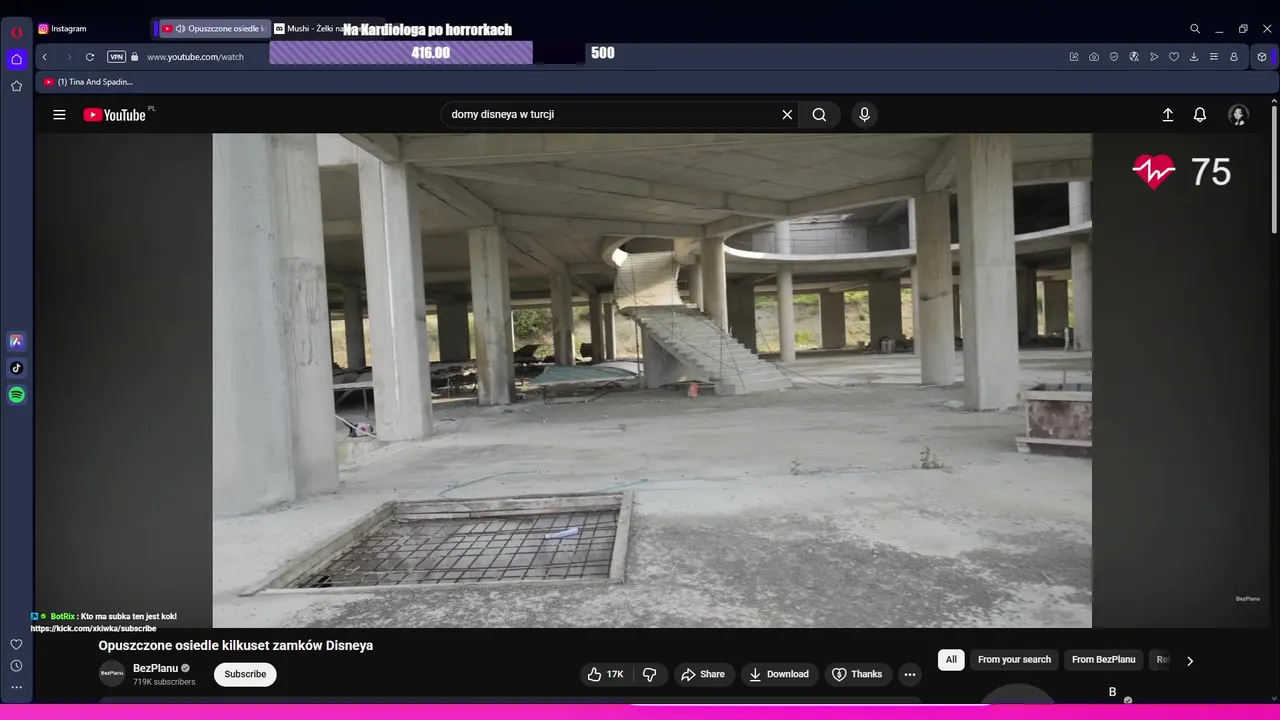Screen dimensions: 1280x720
Task: Start voice search with microphone
Action: [864, 115]
